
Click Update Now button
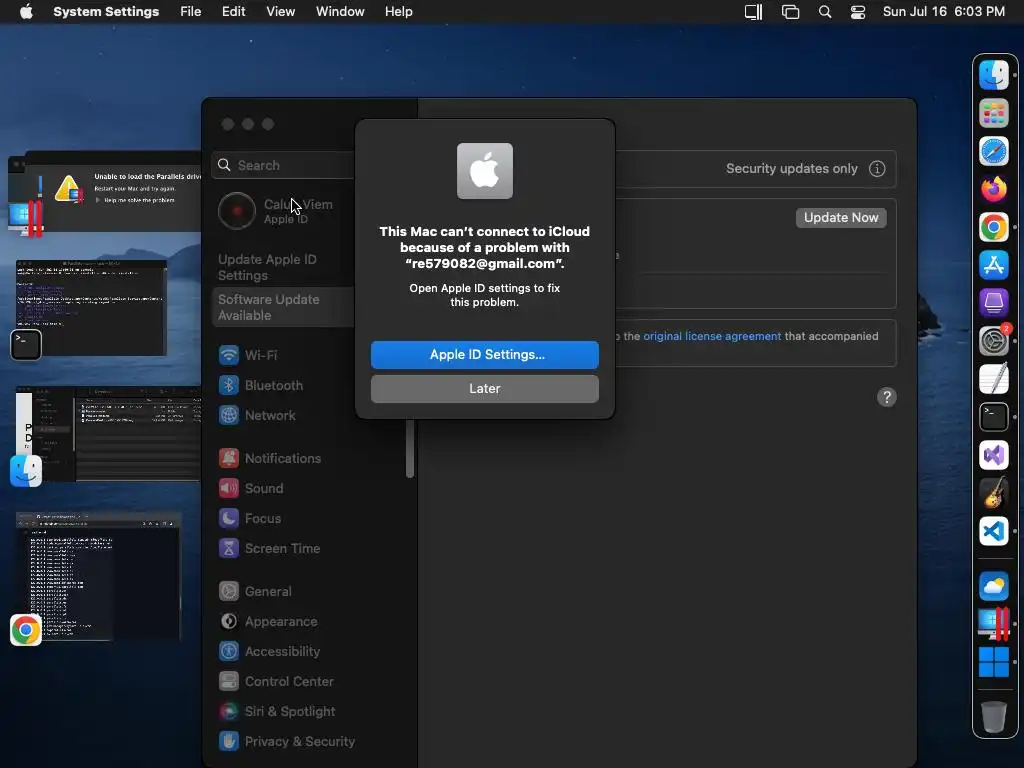840,217
